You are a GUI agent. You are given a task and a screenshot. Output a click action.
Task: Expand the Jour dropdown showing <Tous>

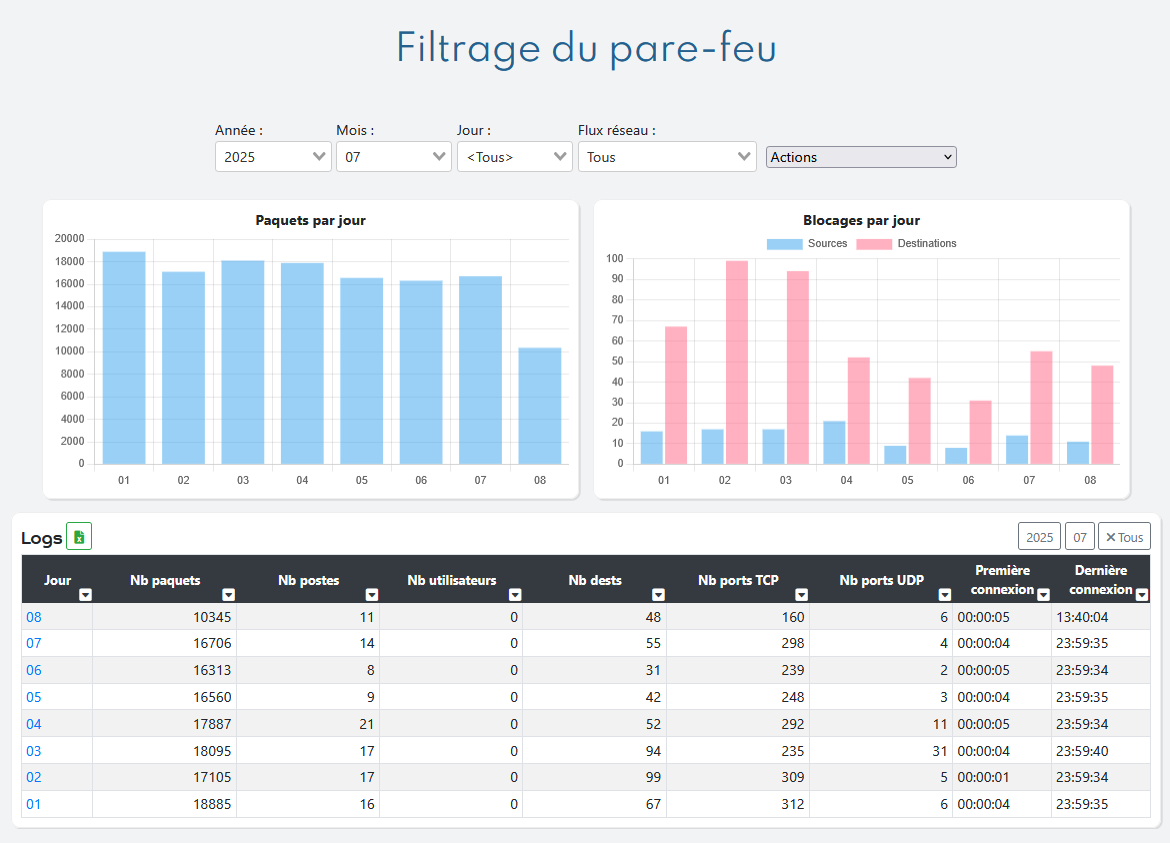tap(515, 157)
